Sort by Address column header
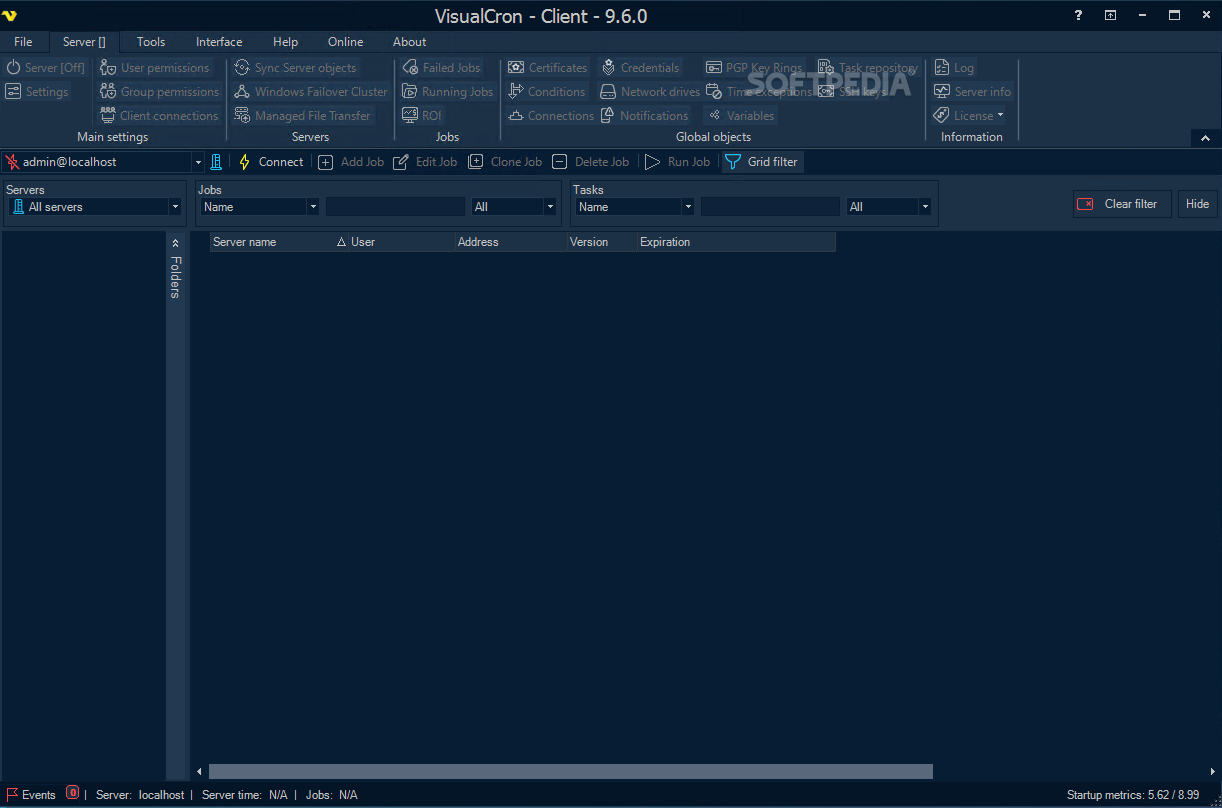 click(510, 242)
